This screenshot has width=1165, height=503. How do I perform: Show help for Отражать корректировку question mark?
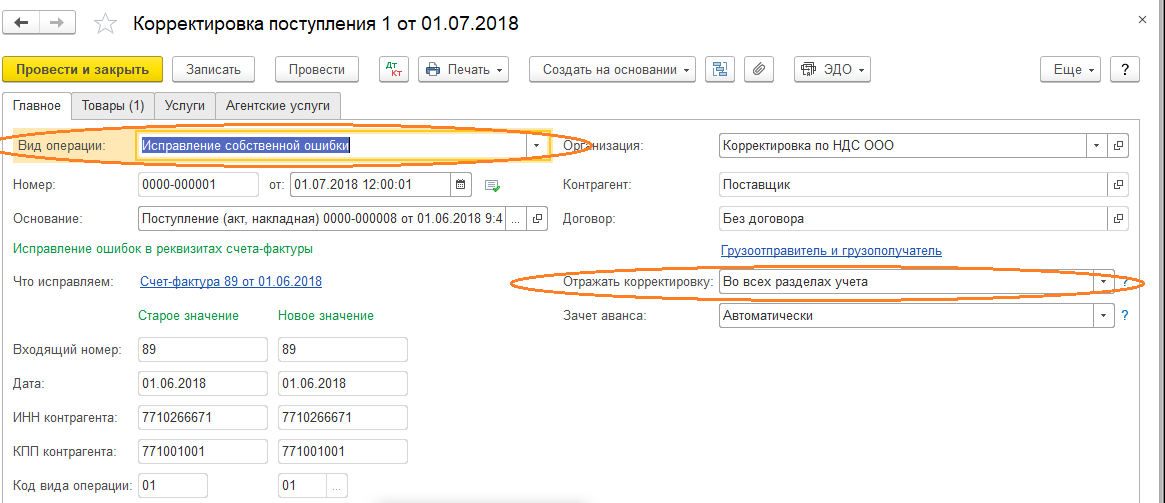[1126, 282]
